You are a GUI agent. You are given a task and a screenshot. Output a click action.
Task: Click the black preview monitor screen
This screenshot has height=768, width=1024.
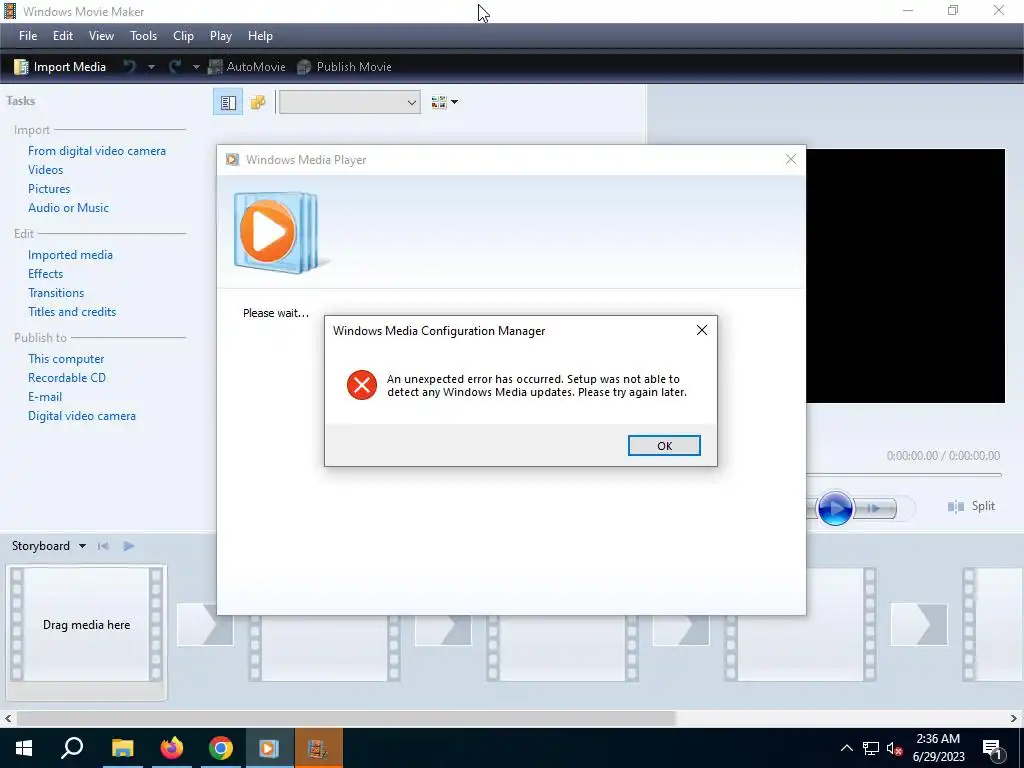pos(905,276)
